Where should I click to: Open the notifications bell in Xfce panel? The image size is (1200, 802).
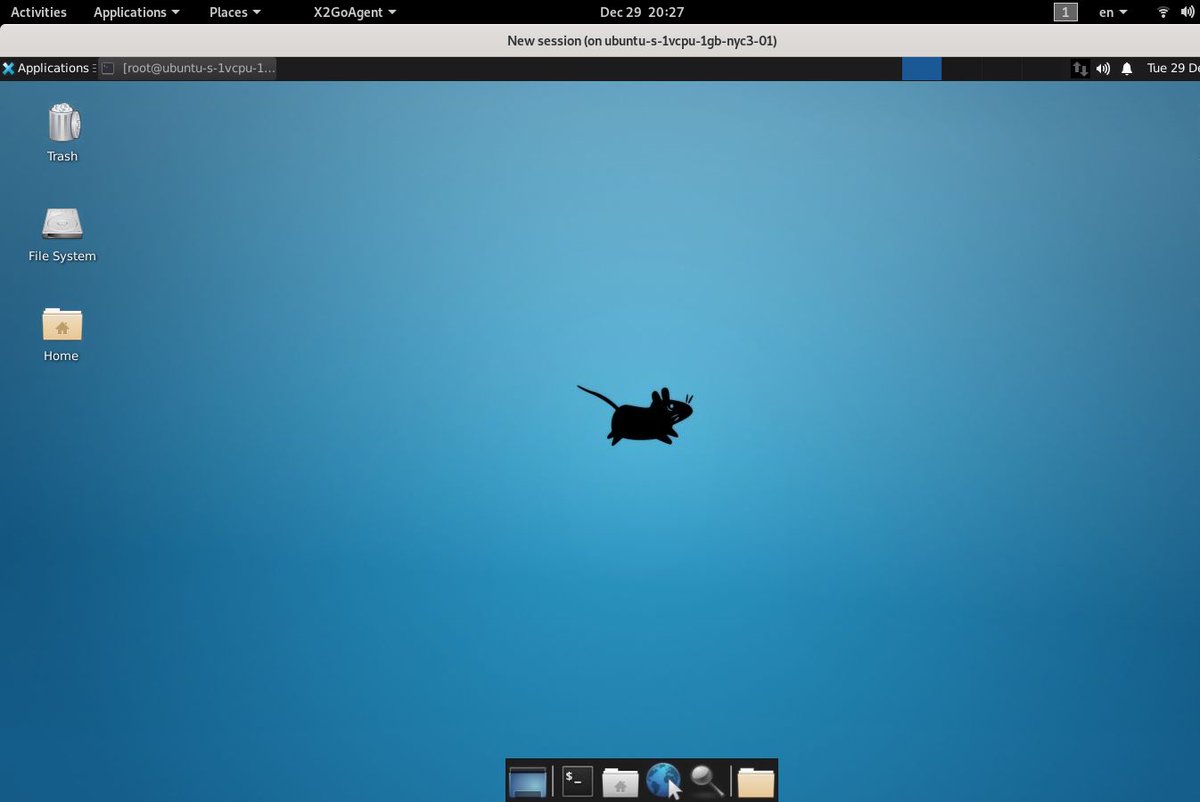point(1127,69)
